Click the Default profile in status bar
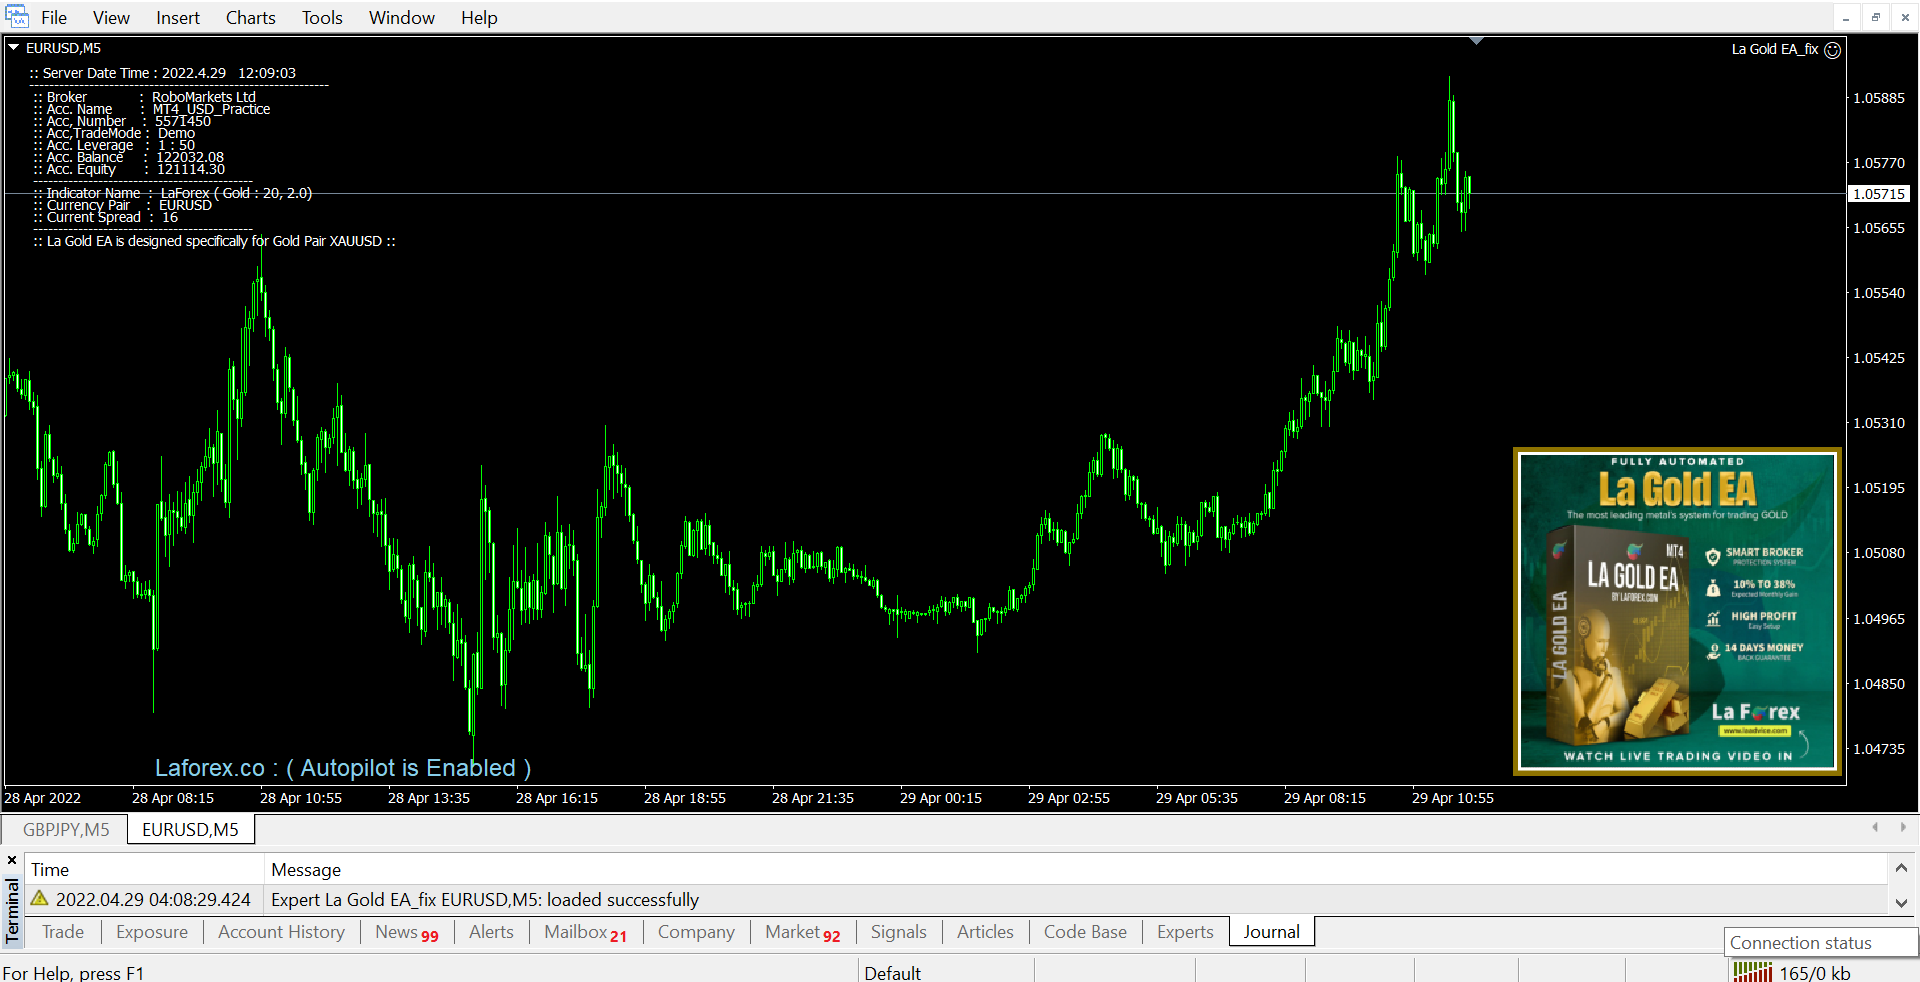 892,973
